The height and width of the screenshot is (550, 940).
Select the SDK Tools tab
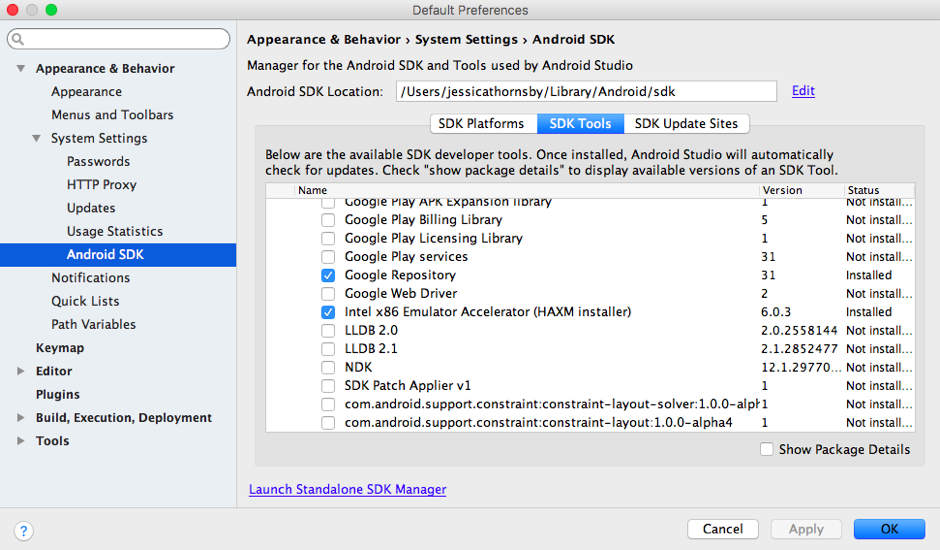(580, 124)
